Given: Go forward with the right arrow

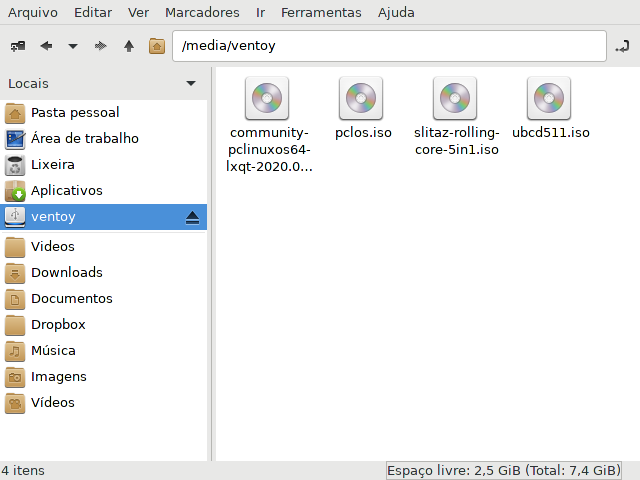Looking at the screenshot, I should 100,46.
